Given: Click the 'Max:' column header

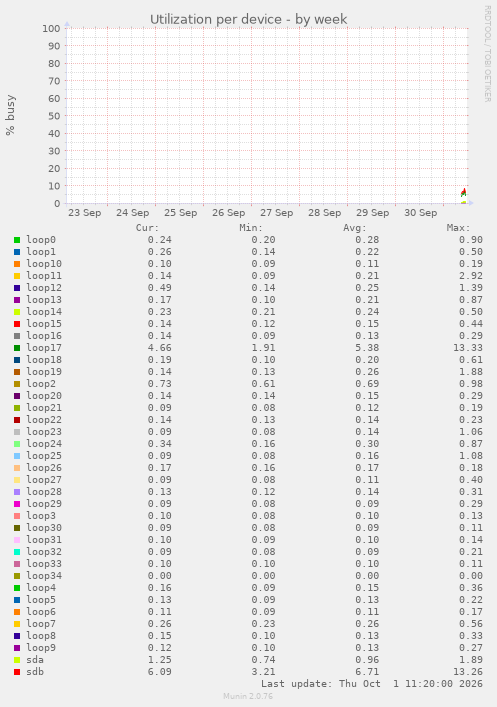Looking at the screenshot, I should tap(459, 228).
